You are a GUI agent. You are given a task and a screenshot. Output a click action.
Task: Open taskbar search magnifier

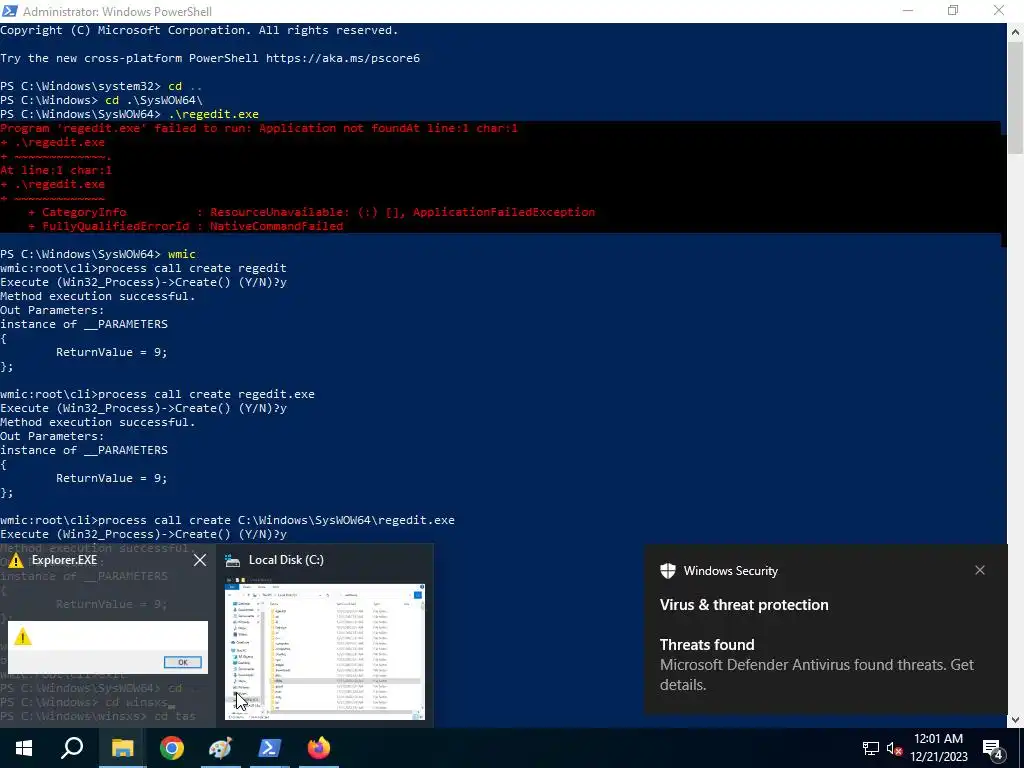[72, 748]
